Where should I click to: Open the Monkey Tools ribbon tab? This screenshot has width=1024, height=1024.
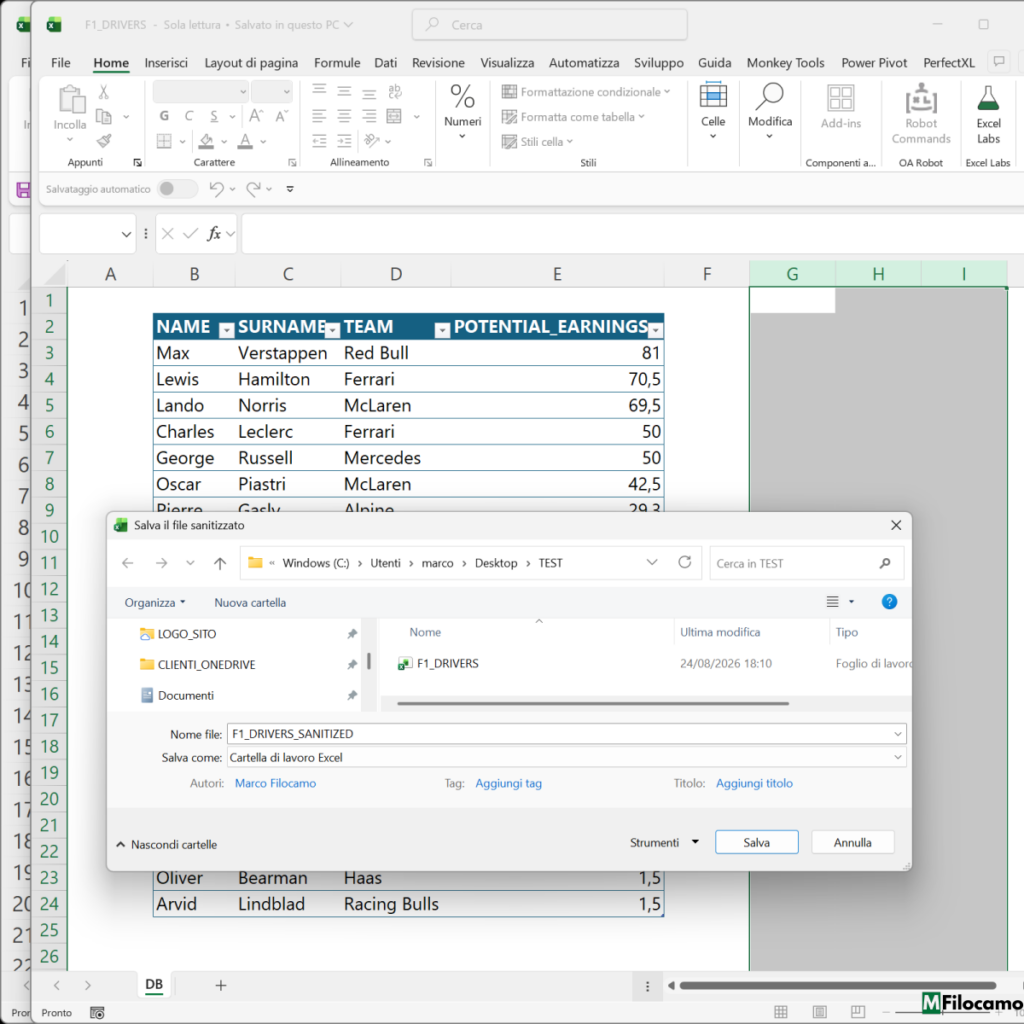tap(785, 63)
